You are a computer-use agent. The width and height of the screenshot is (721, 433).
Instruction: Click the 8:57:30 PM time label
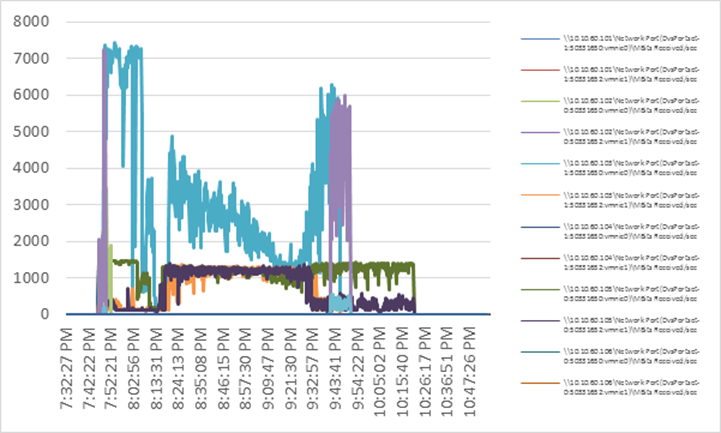click(245, 368)
